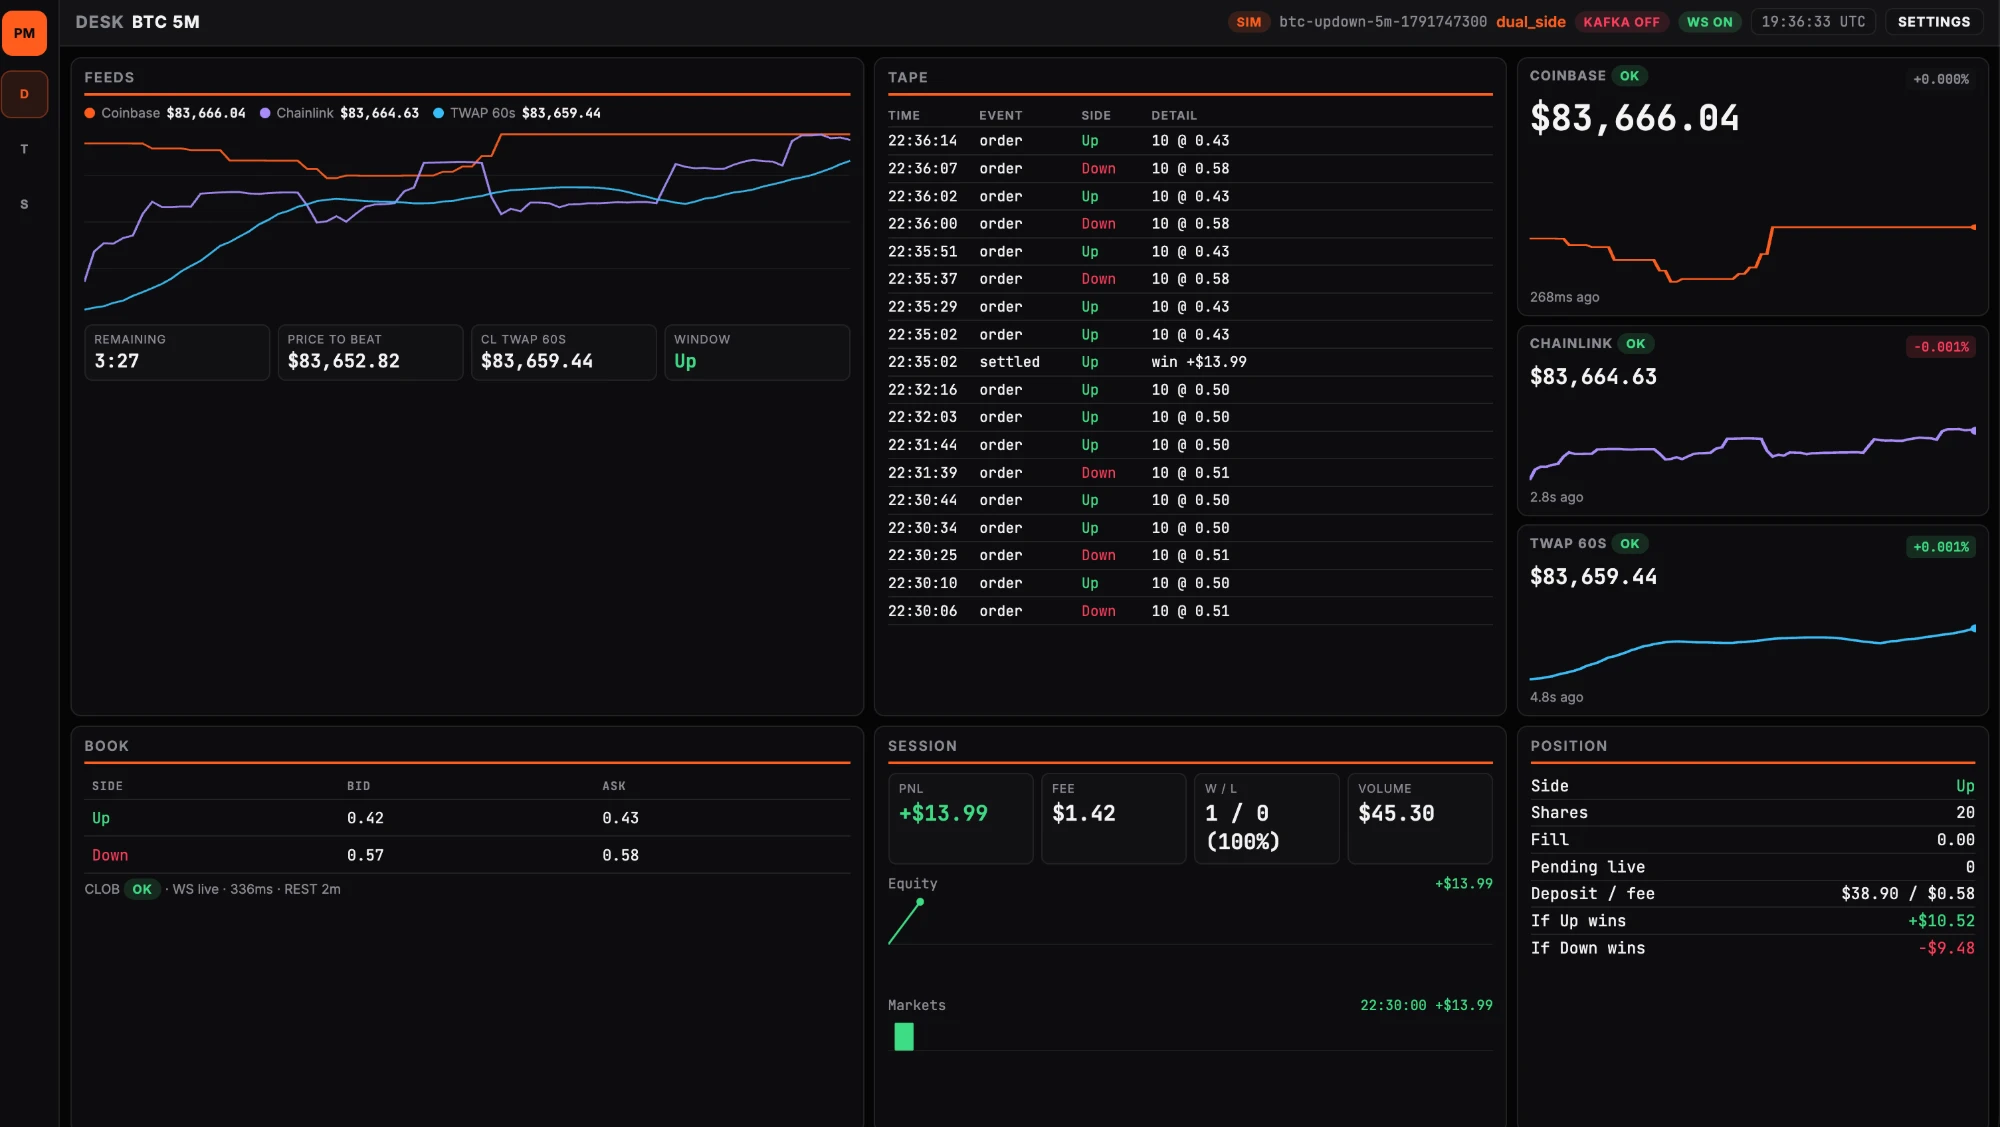
Task: Click the TWAP +0.001% change badge
Action: click(1940, 547)
